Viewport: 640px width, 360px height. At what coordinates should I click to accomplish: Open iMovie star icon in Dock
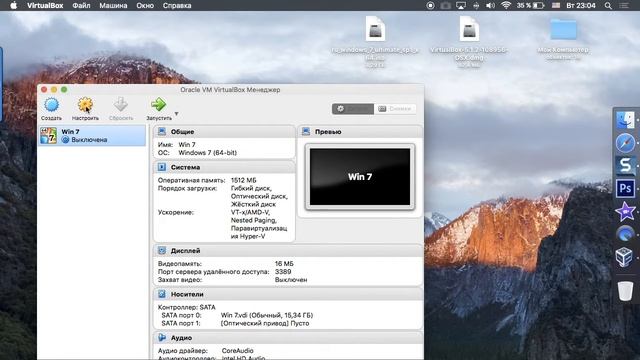tap(625, 211)
